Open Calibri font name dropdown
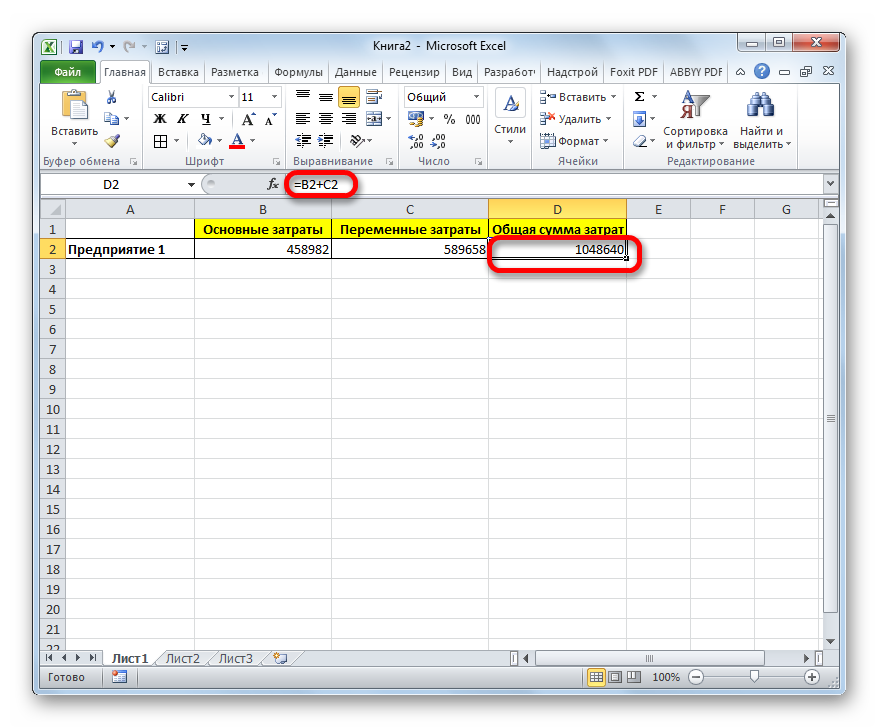This screenshot has height=728, width=879. tap(231, 97)
